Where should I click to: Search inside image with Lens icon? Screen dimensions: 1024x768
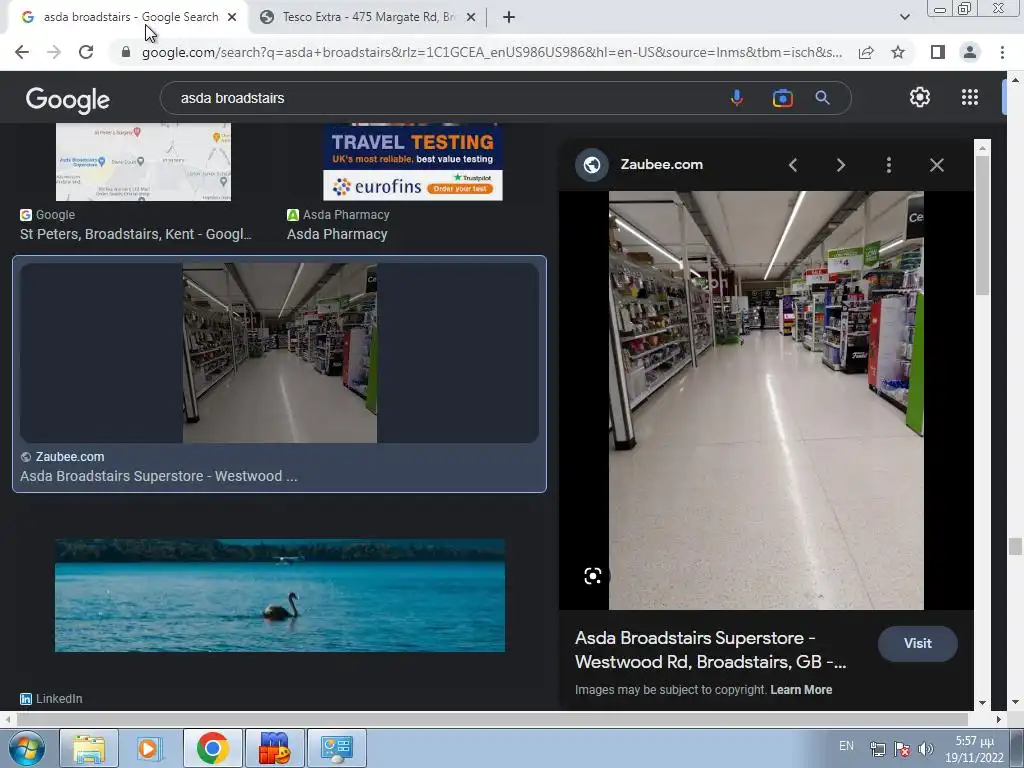coord(592,576)
